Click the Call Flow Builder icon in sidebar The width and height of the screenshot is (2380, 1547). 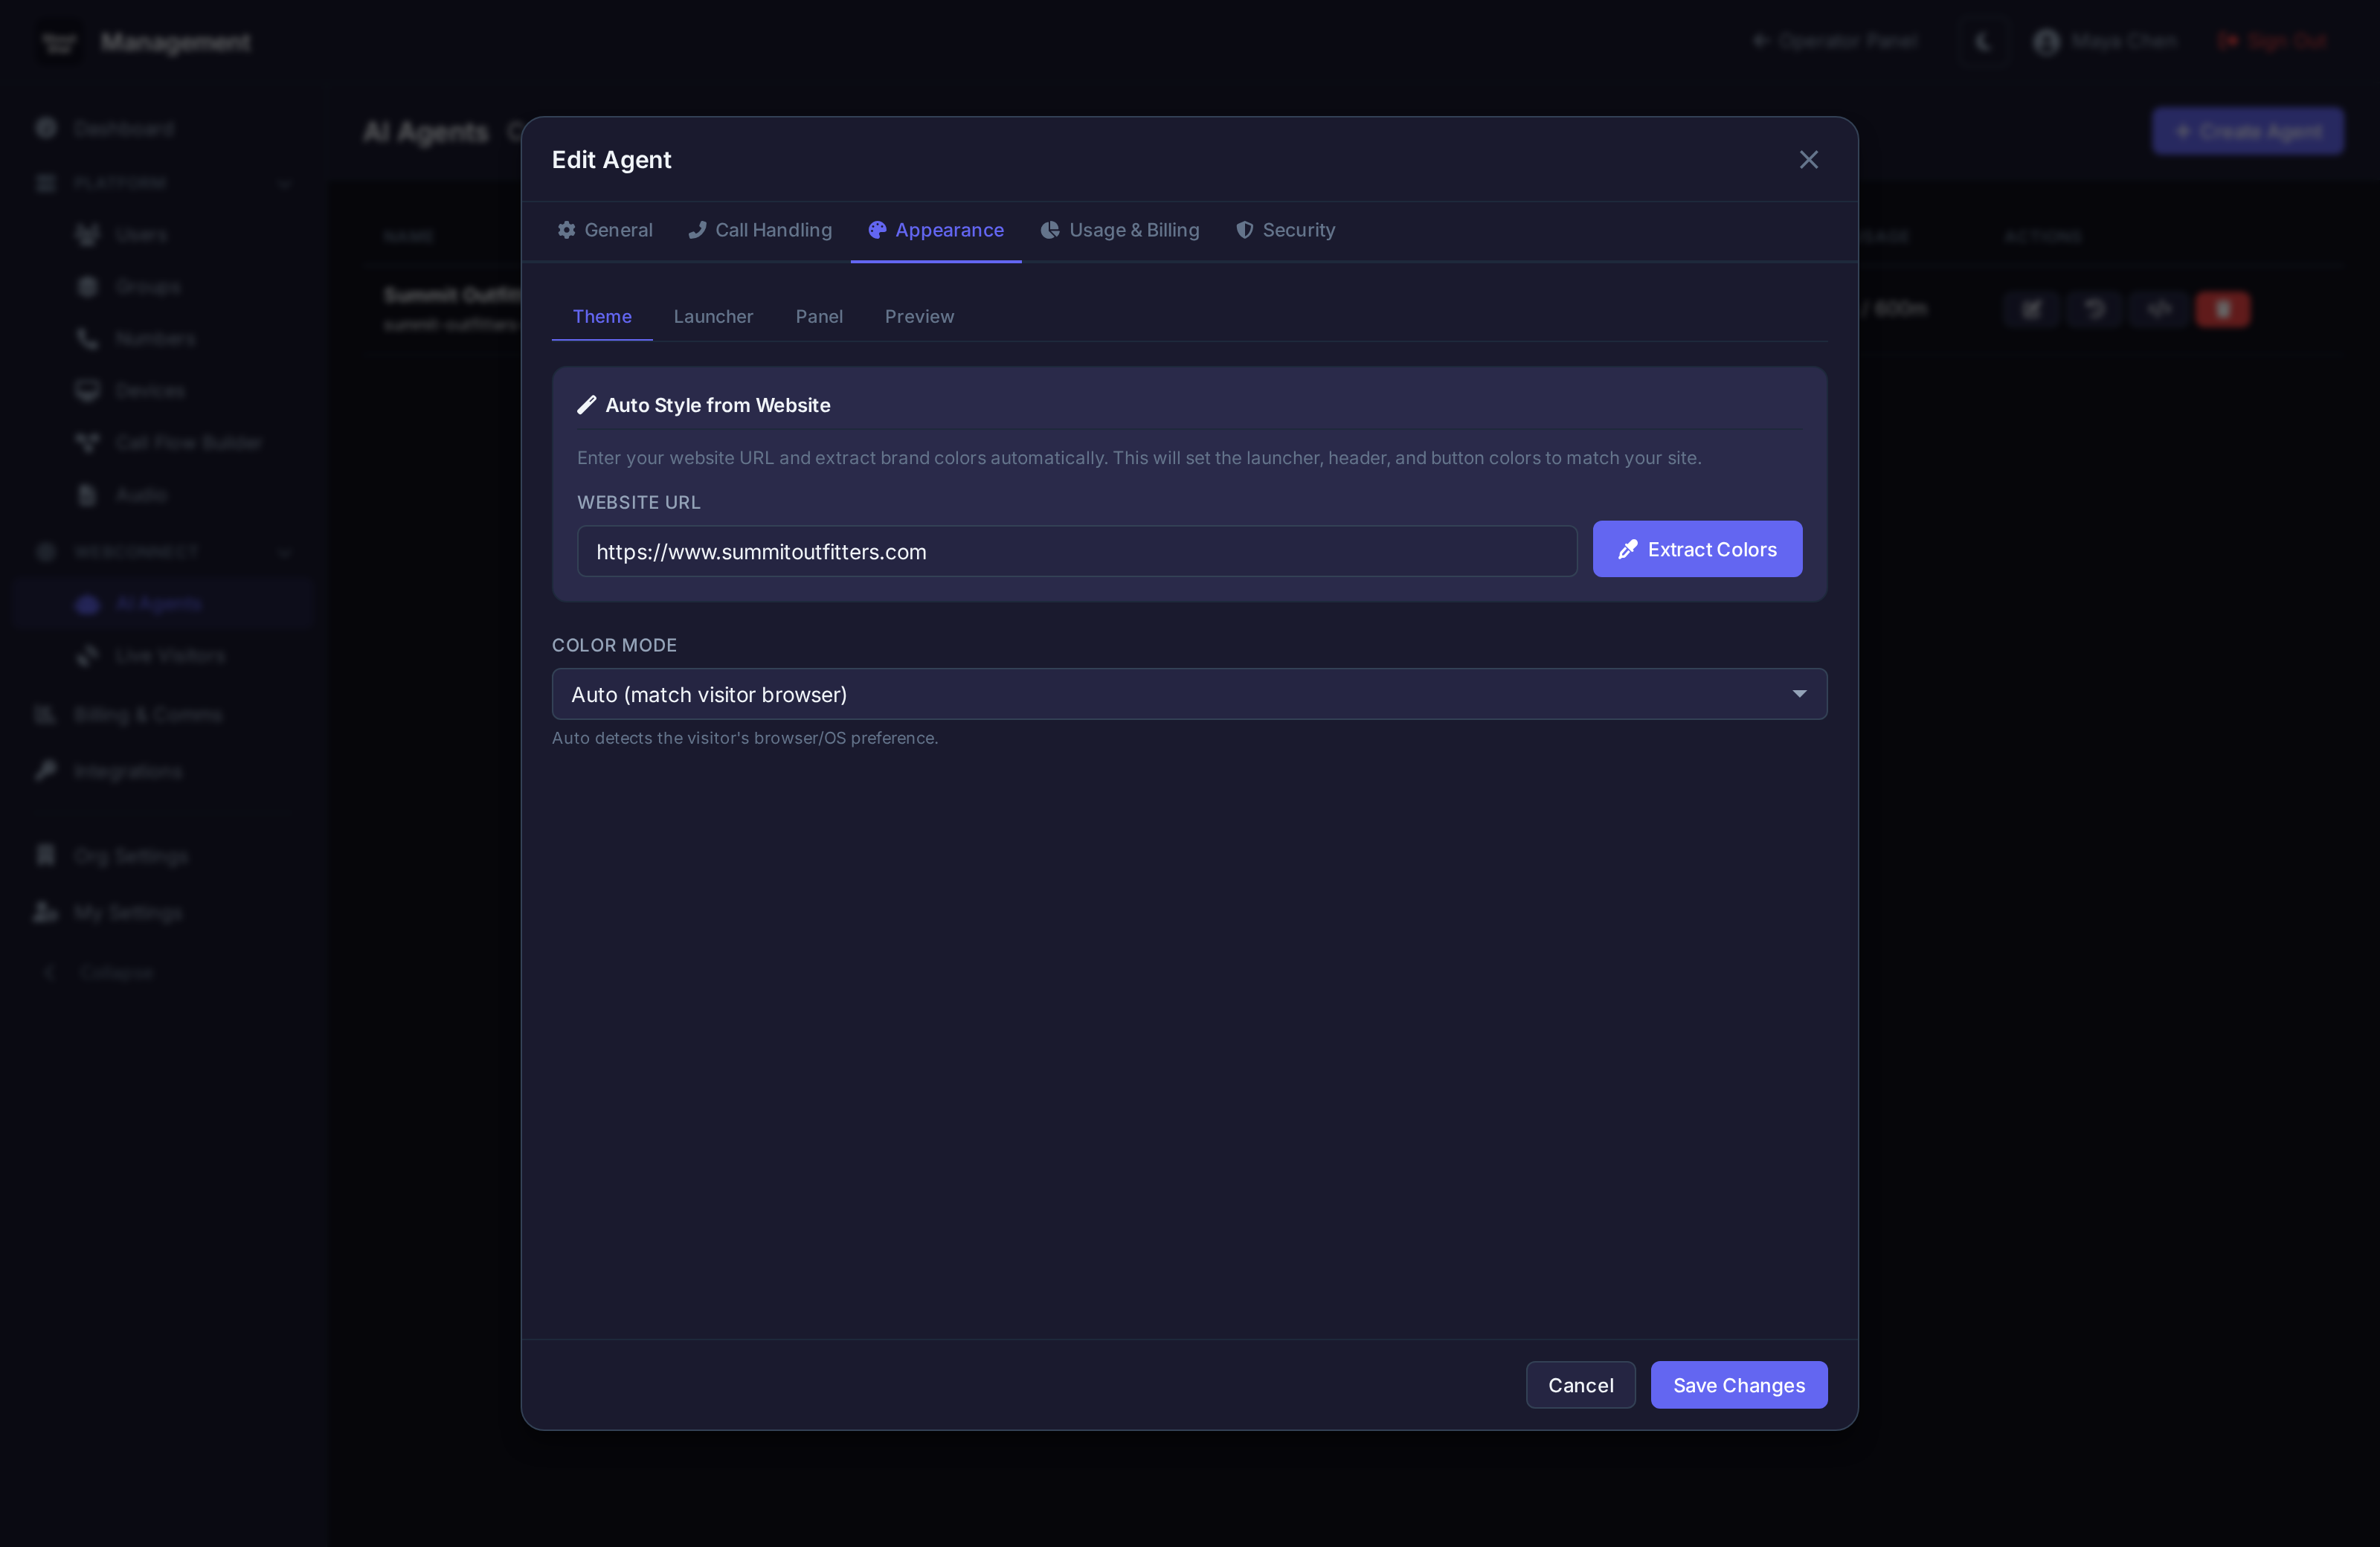(88, 442)
